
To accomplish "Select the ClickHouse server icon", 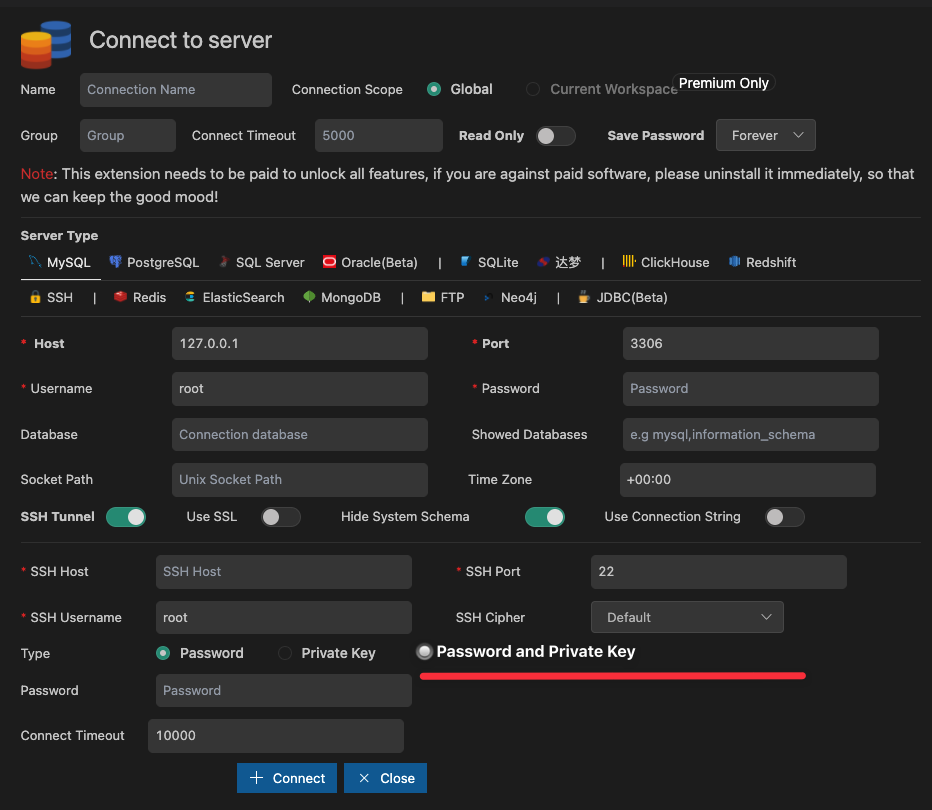I will pos(628,262).
